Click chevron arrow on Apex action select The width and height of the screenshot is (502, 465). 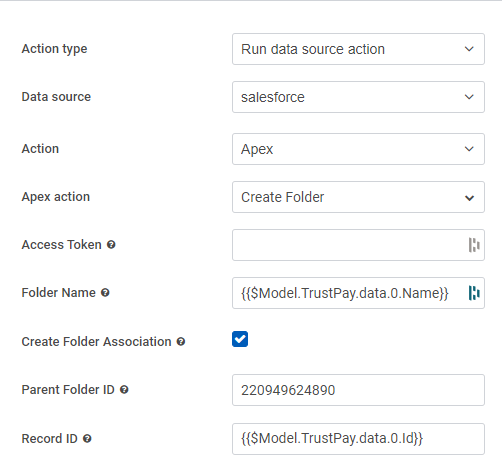[x=469, y=198]
